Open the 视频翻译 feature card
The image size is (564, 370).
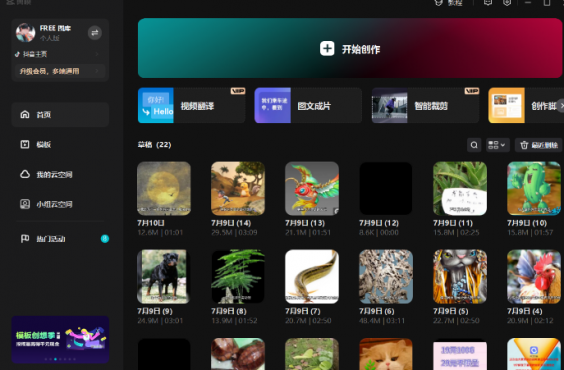(192, 105)
